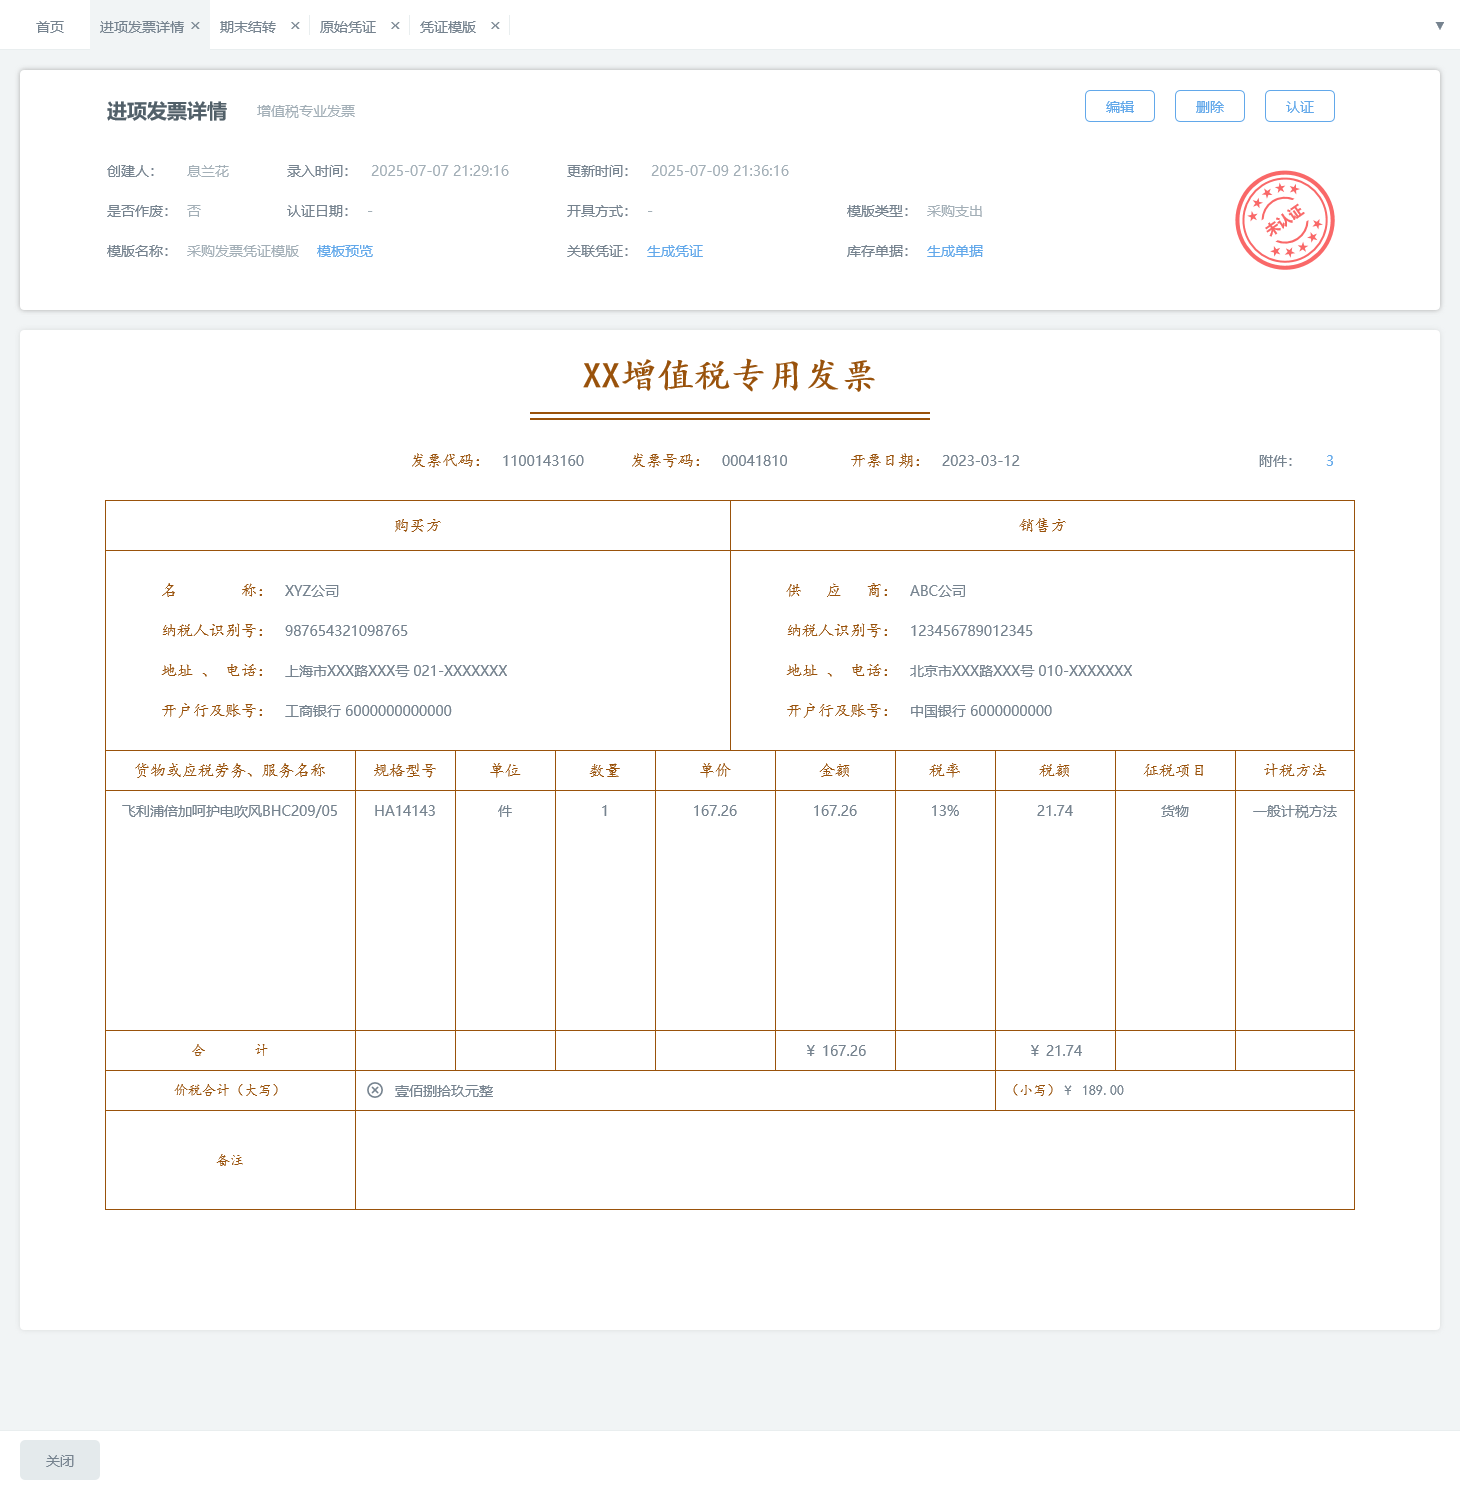Screen dimensions: 1460x1490
Task: Click update time 2025-07-09 21:36:16
Action: point(720,171)
